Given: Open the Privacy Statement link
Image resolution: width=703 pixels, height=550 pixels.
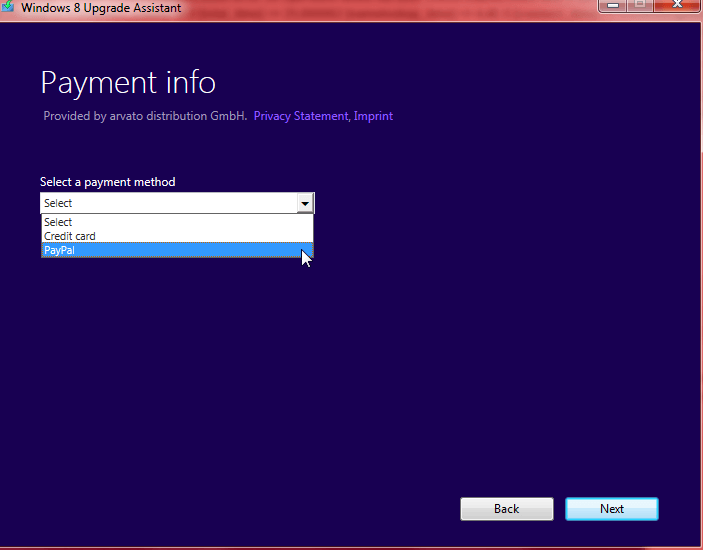Looking at the screenshot, I should (x=301, y=116).
